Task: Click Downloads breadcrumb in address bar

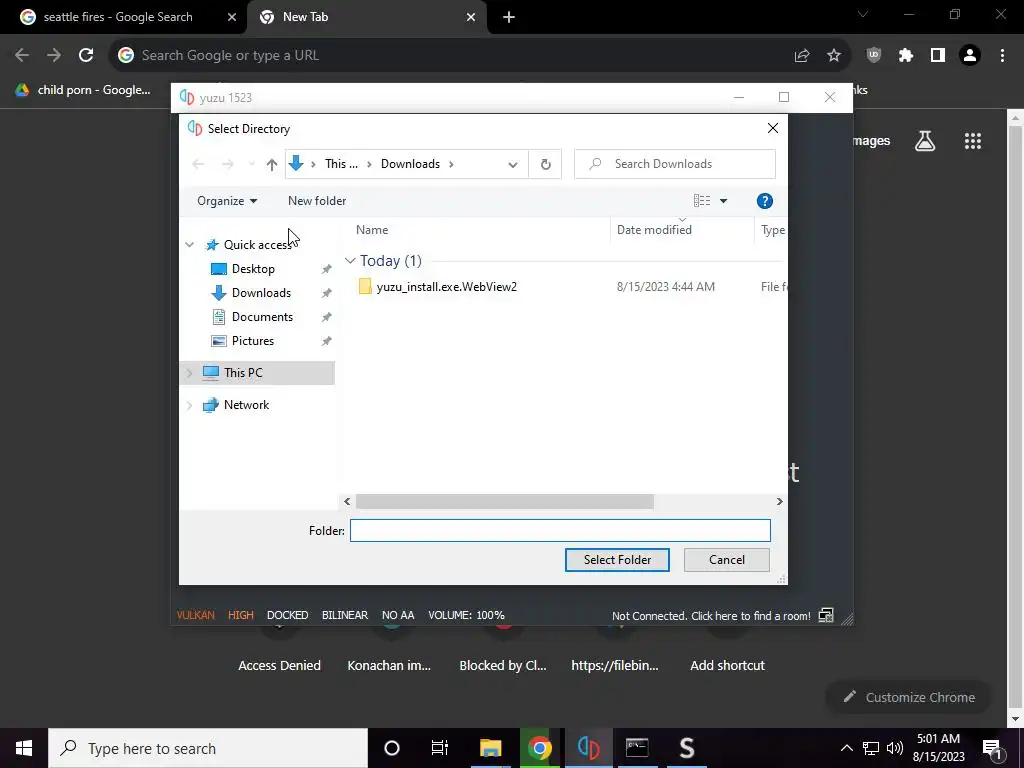Action: tap(410, 164)
